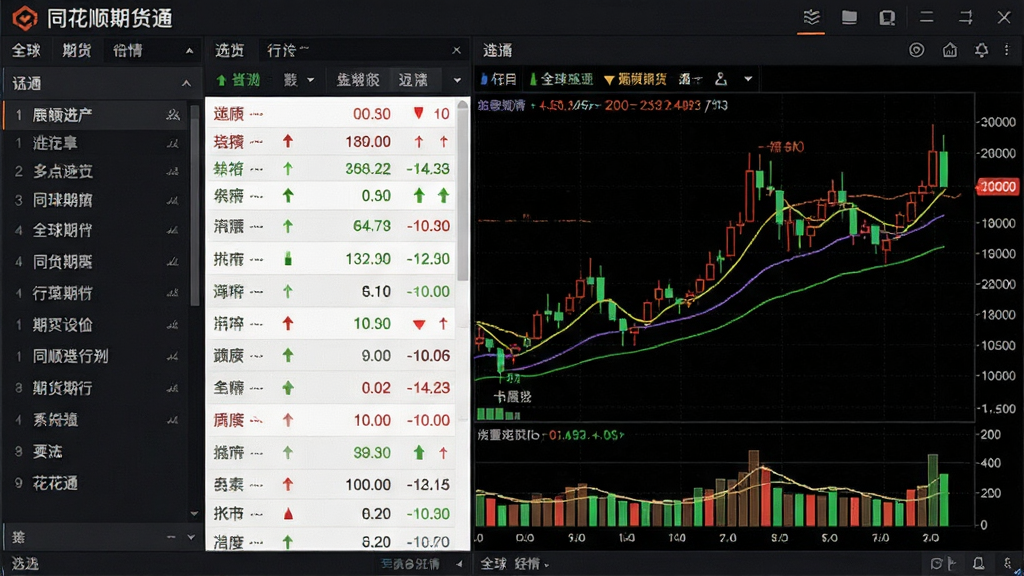Expand the chevron in the bottom-left 接 row

point(191,537)
